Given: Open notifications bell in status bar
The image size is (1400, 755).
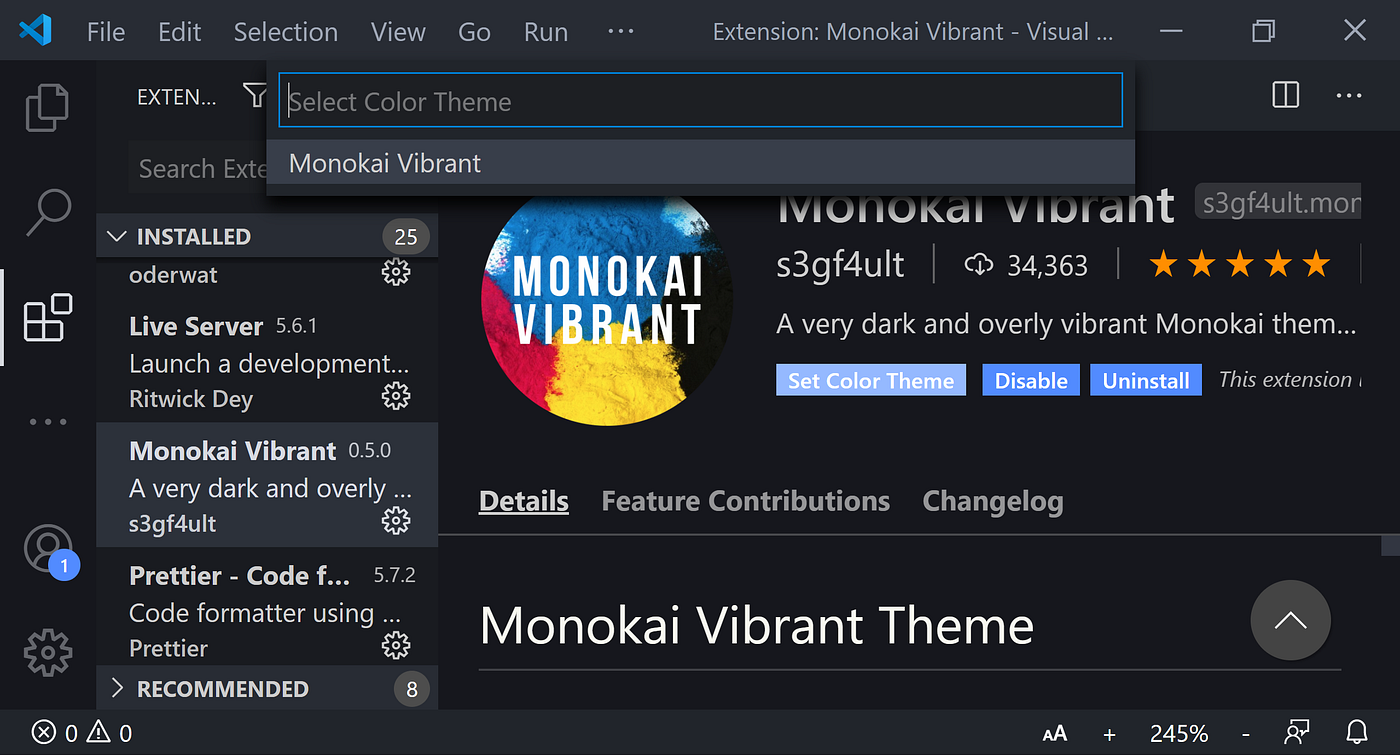Looking at the screenshot, I should pyautogui.click(x=1356, y=733).
